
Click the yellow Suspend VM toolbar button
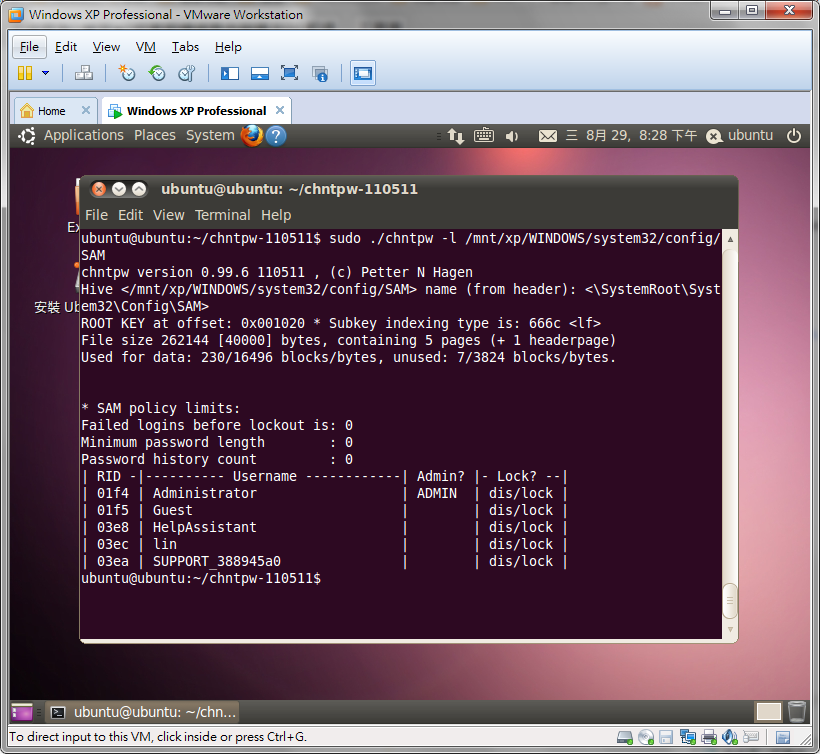[25, 73]
